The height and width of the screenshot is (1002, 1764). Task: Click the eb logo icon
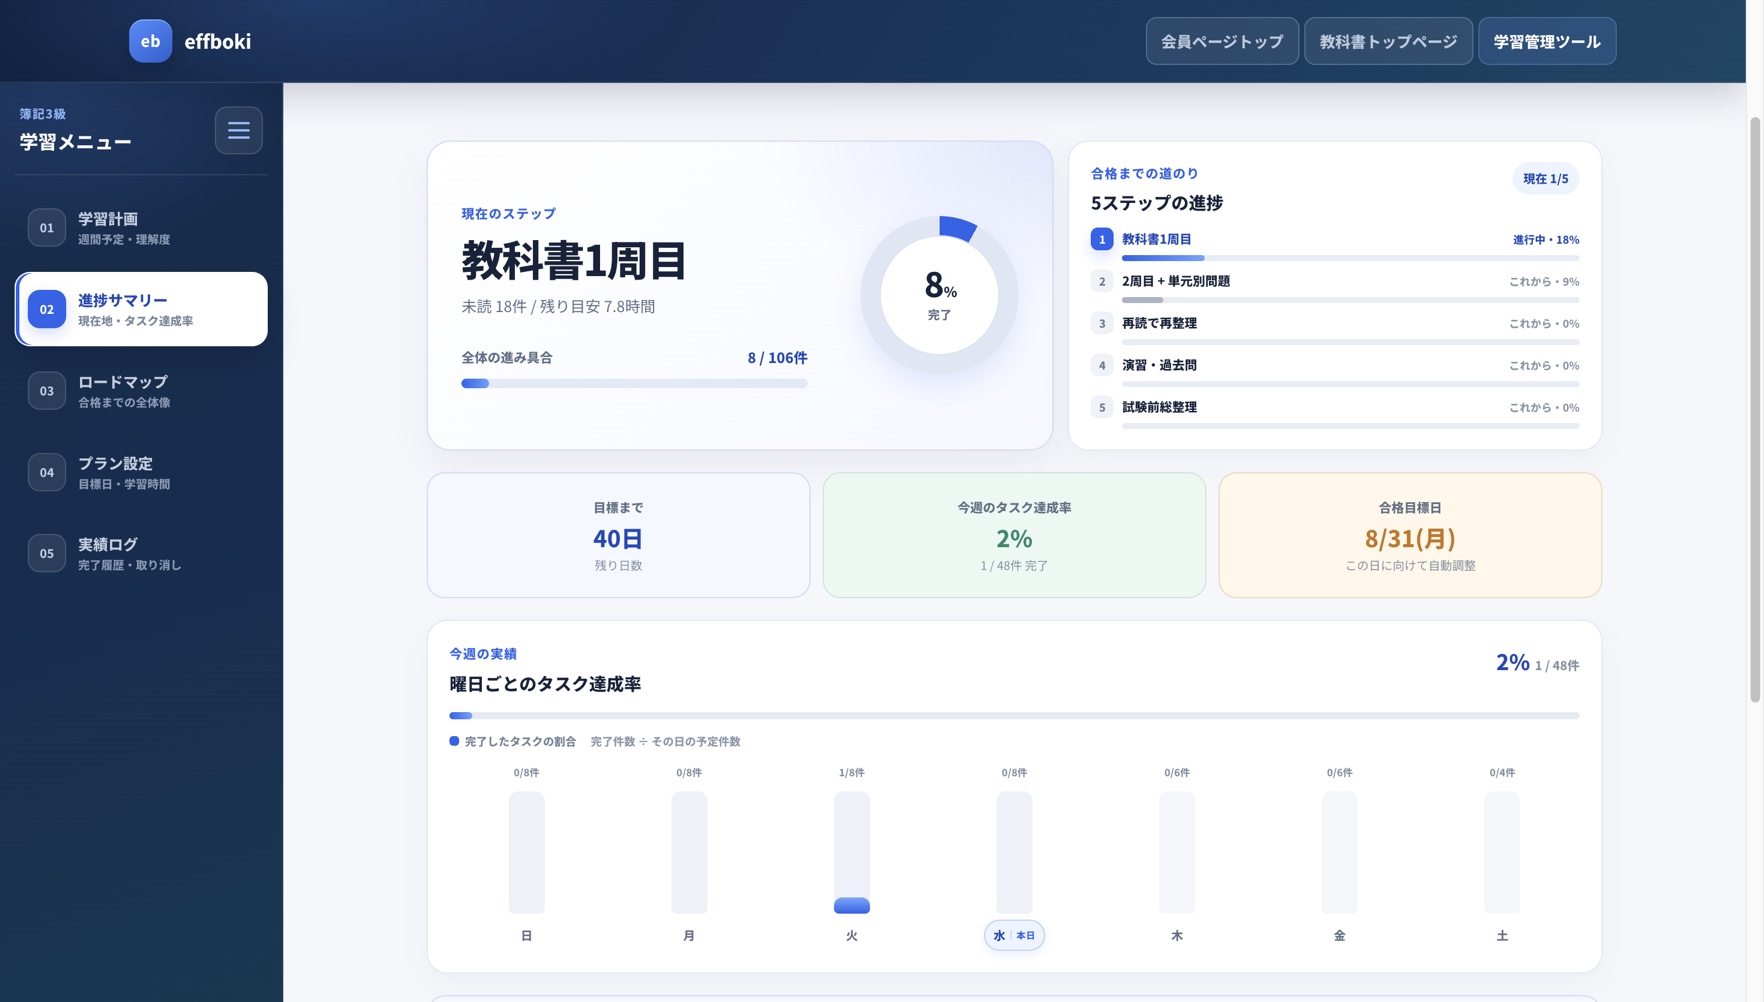tap(150, 41)
